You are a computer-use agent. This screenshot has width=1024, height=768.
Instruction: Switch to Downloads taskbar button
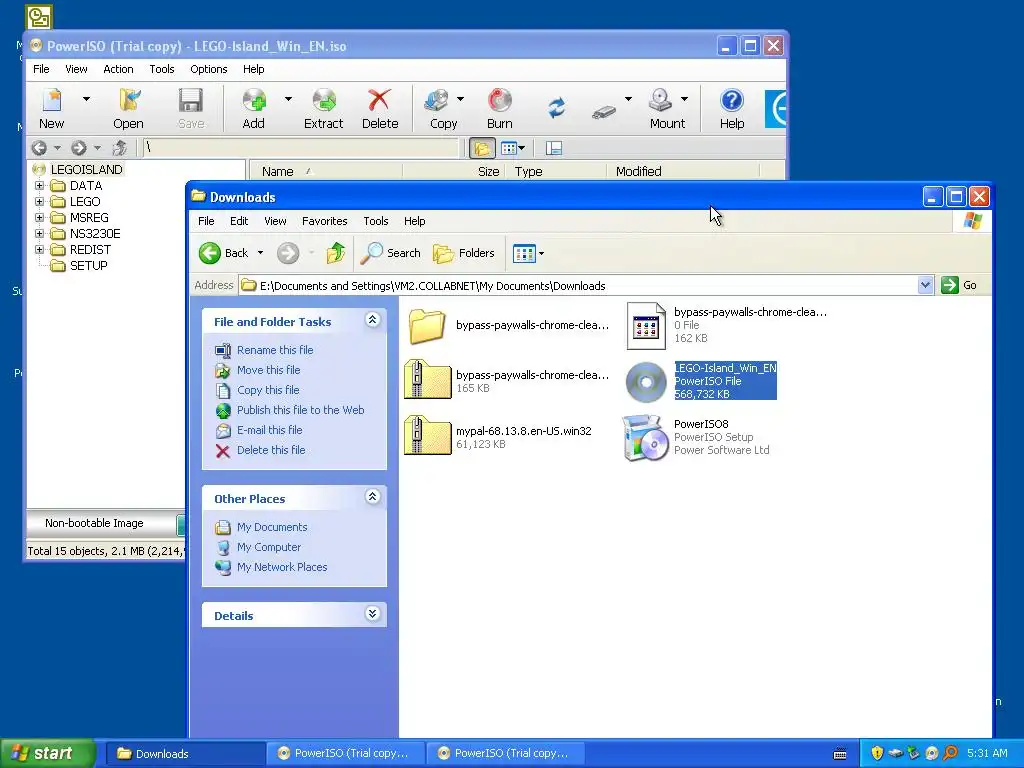click(184, 754)
